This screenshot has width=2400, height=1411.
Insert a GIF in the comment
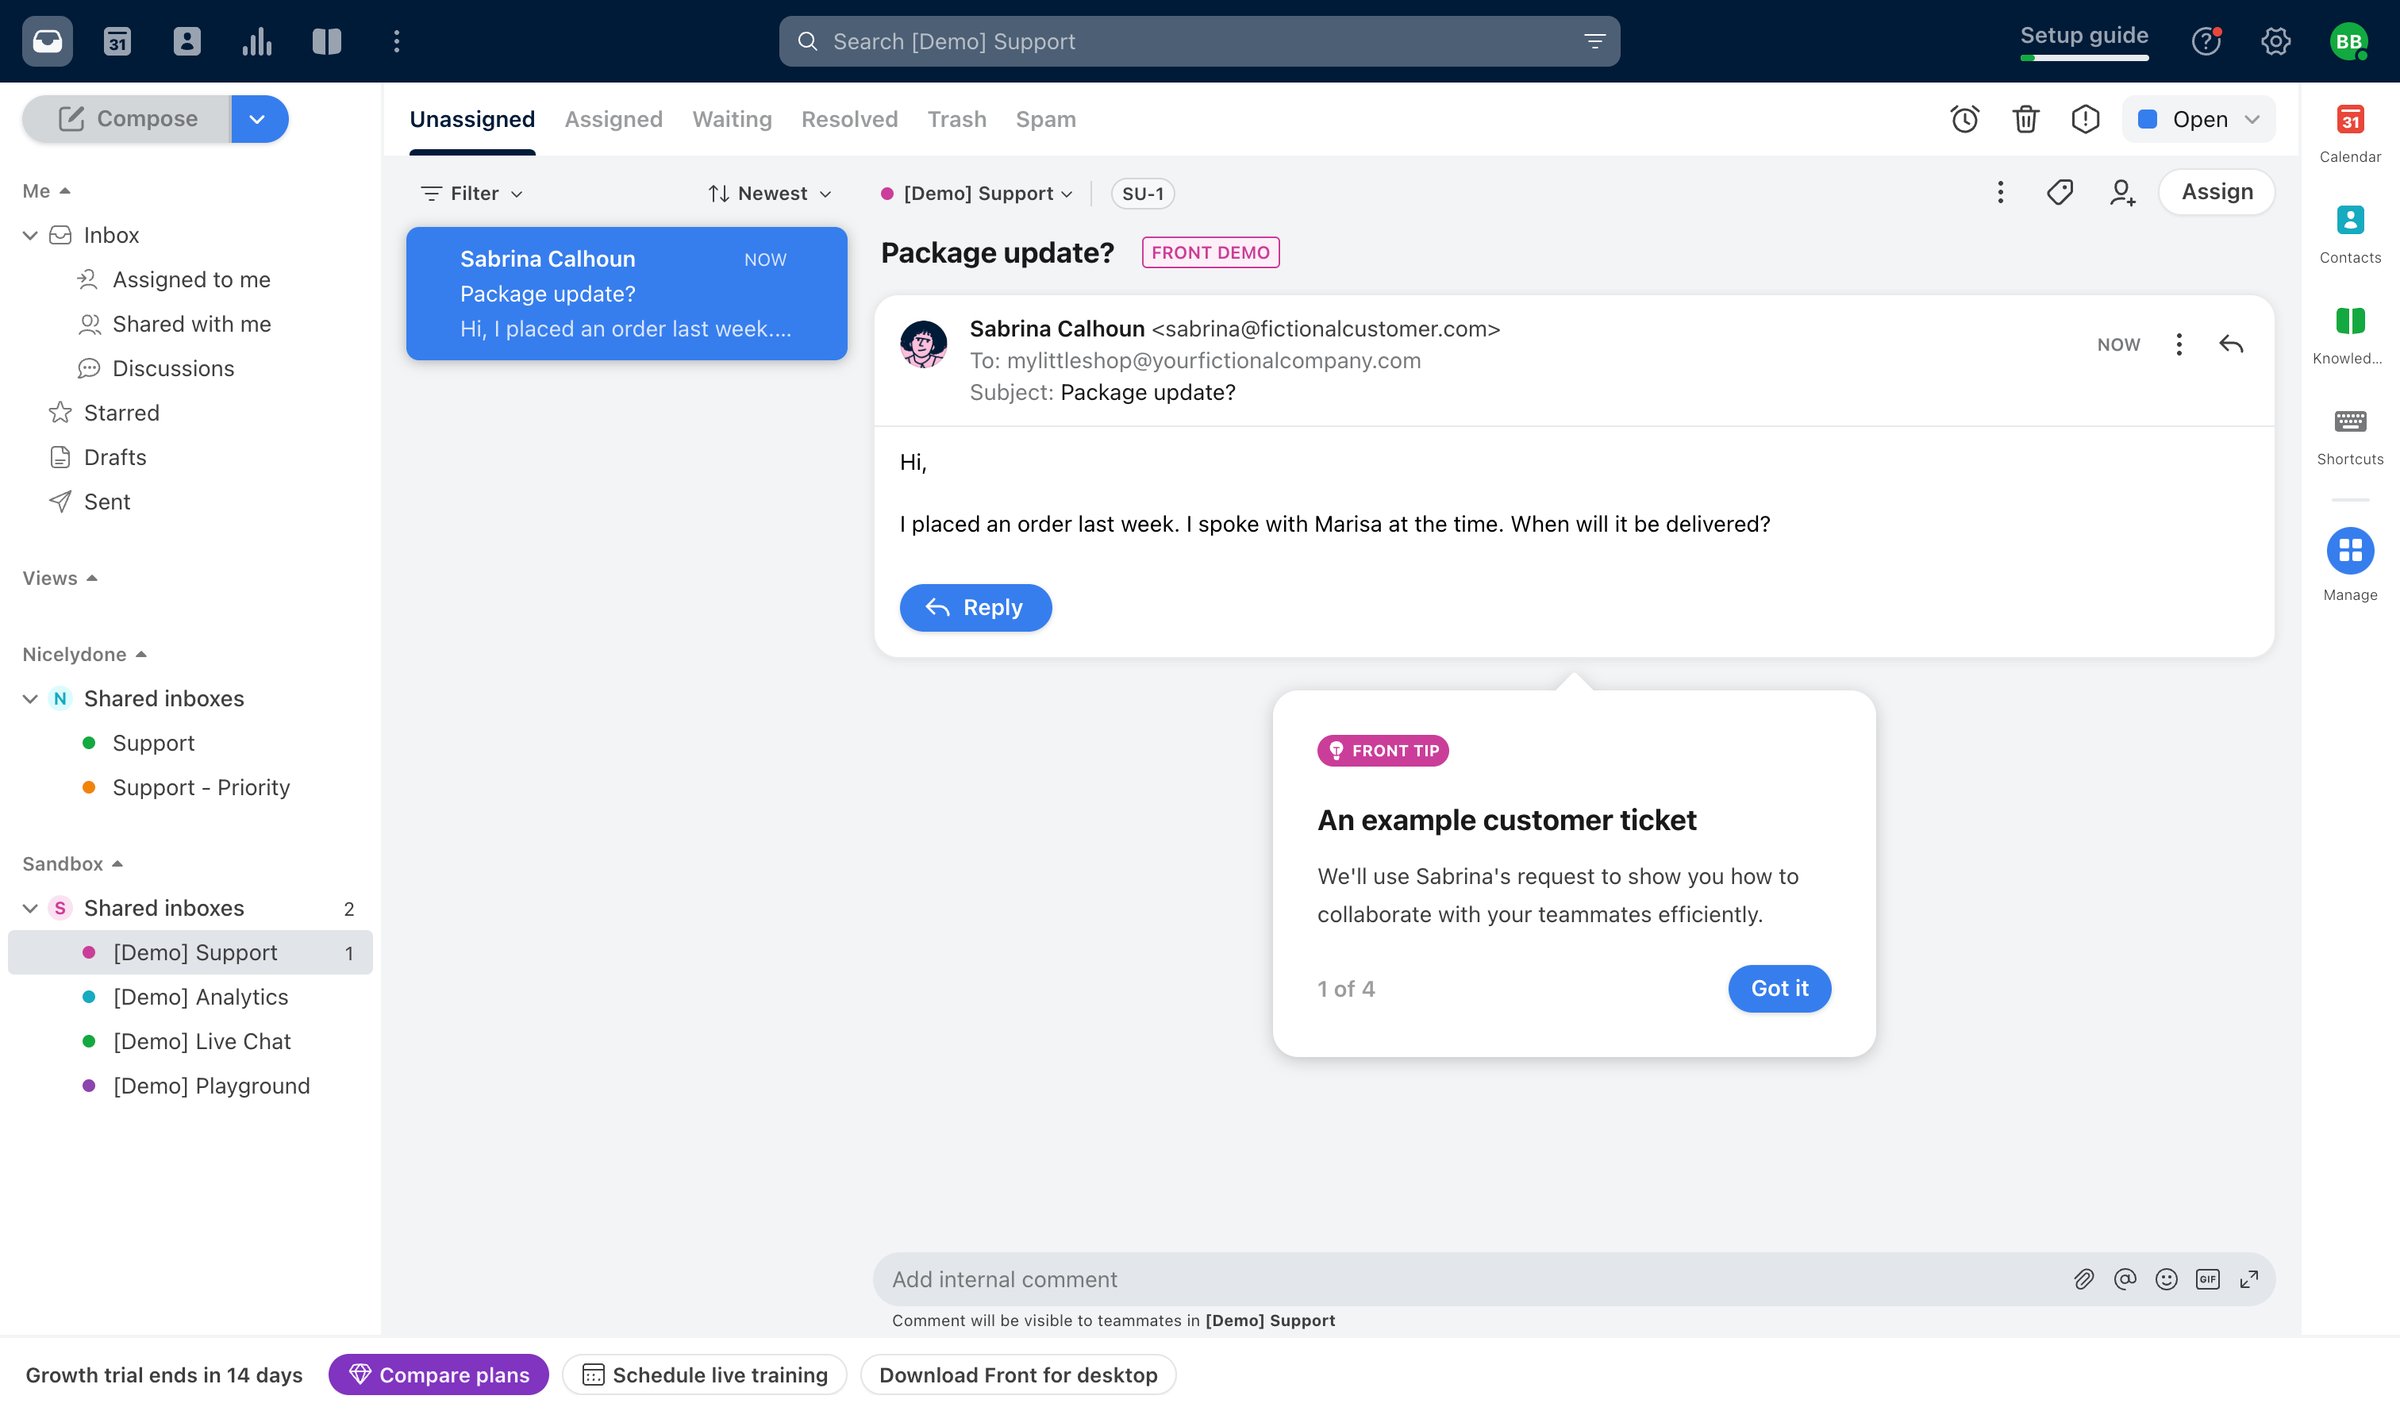click(x=2207, y=1279)
